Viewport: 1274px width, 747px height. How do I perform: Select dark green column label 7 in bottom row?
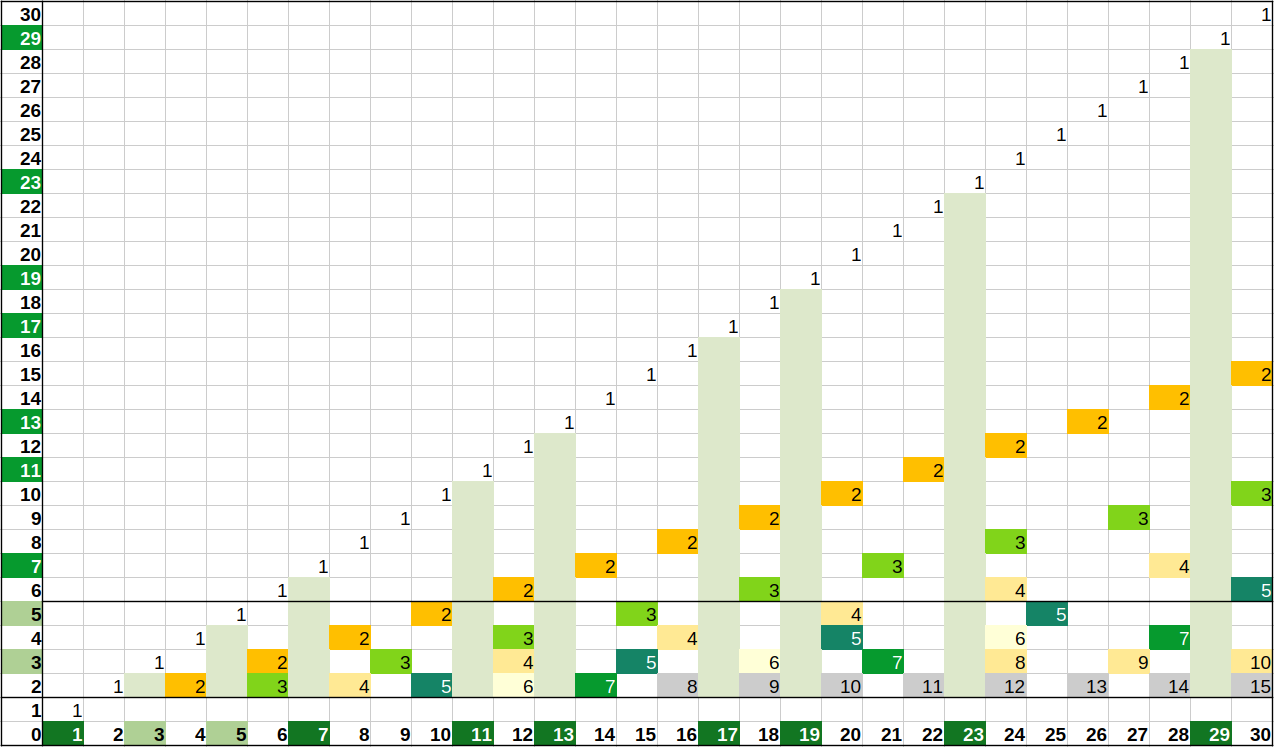click(309, 734)
